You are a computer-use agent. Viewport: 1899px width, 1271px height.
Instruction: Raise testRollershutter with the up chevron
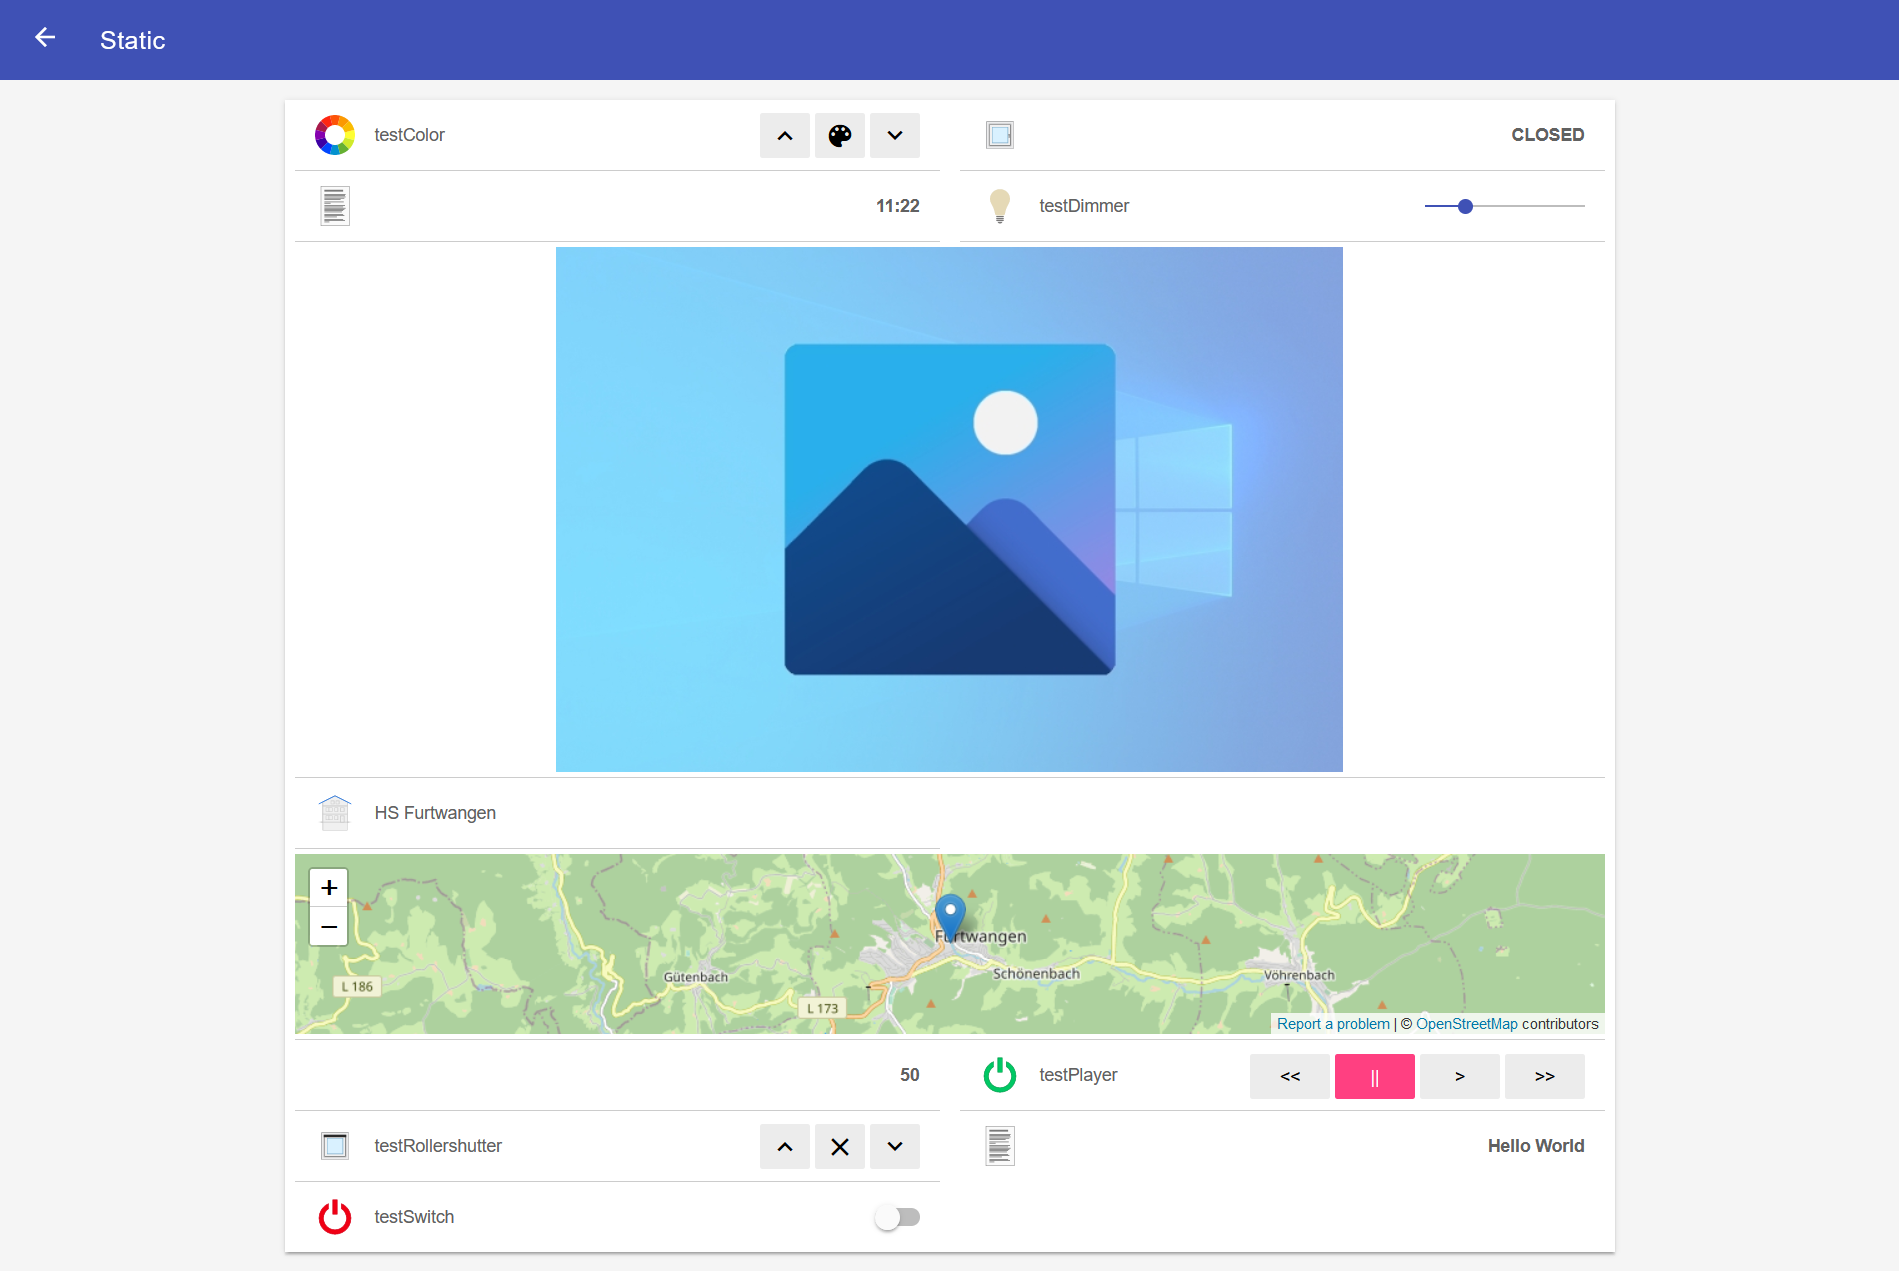(x=785, y=1146)
